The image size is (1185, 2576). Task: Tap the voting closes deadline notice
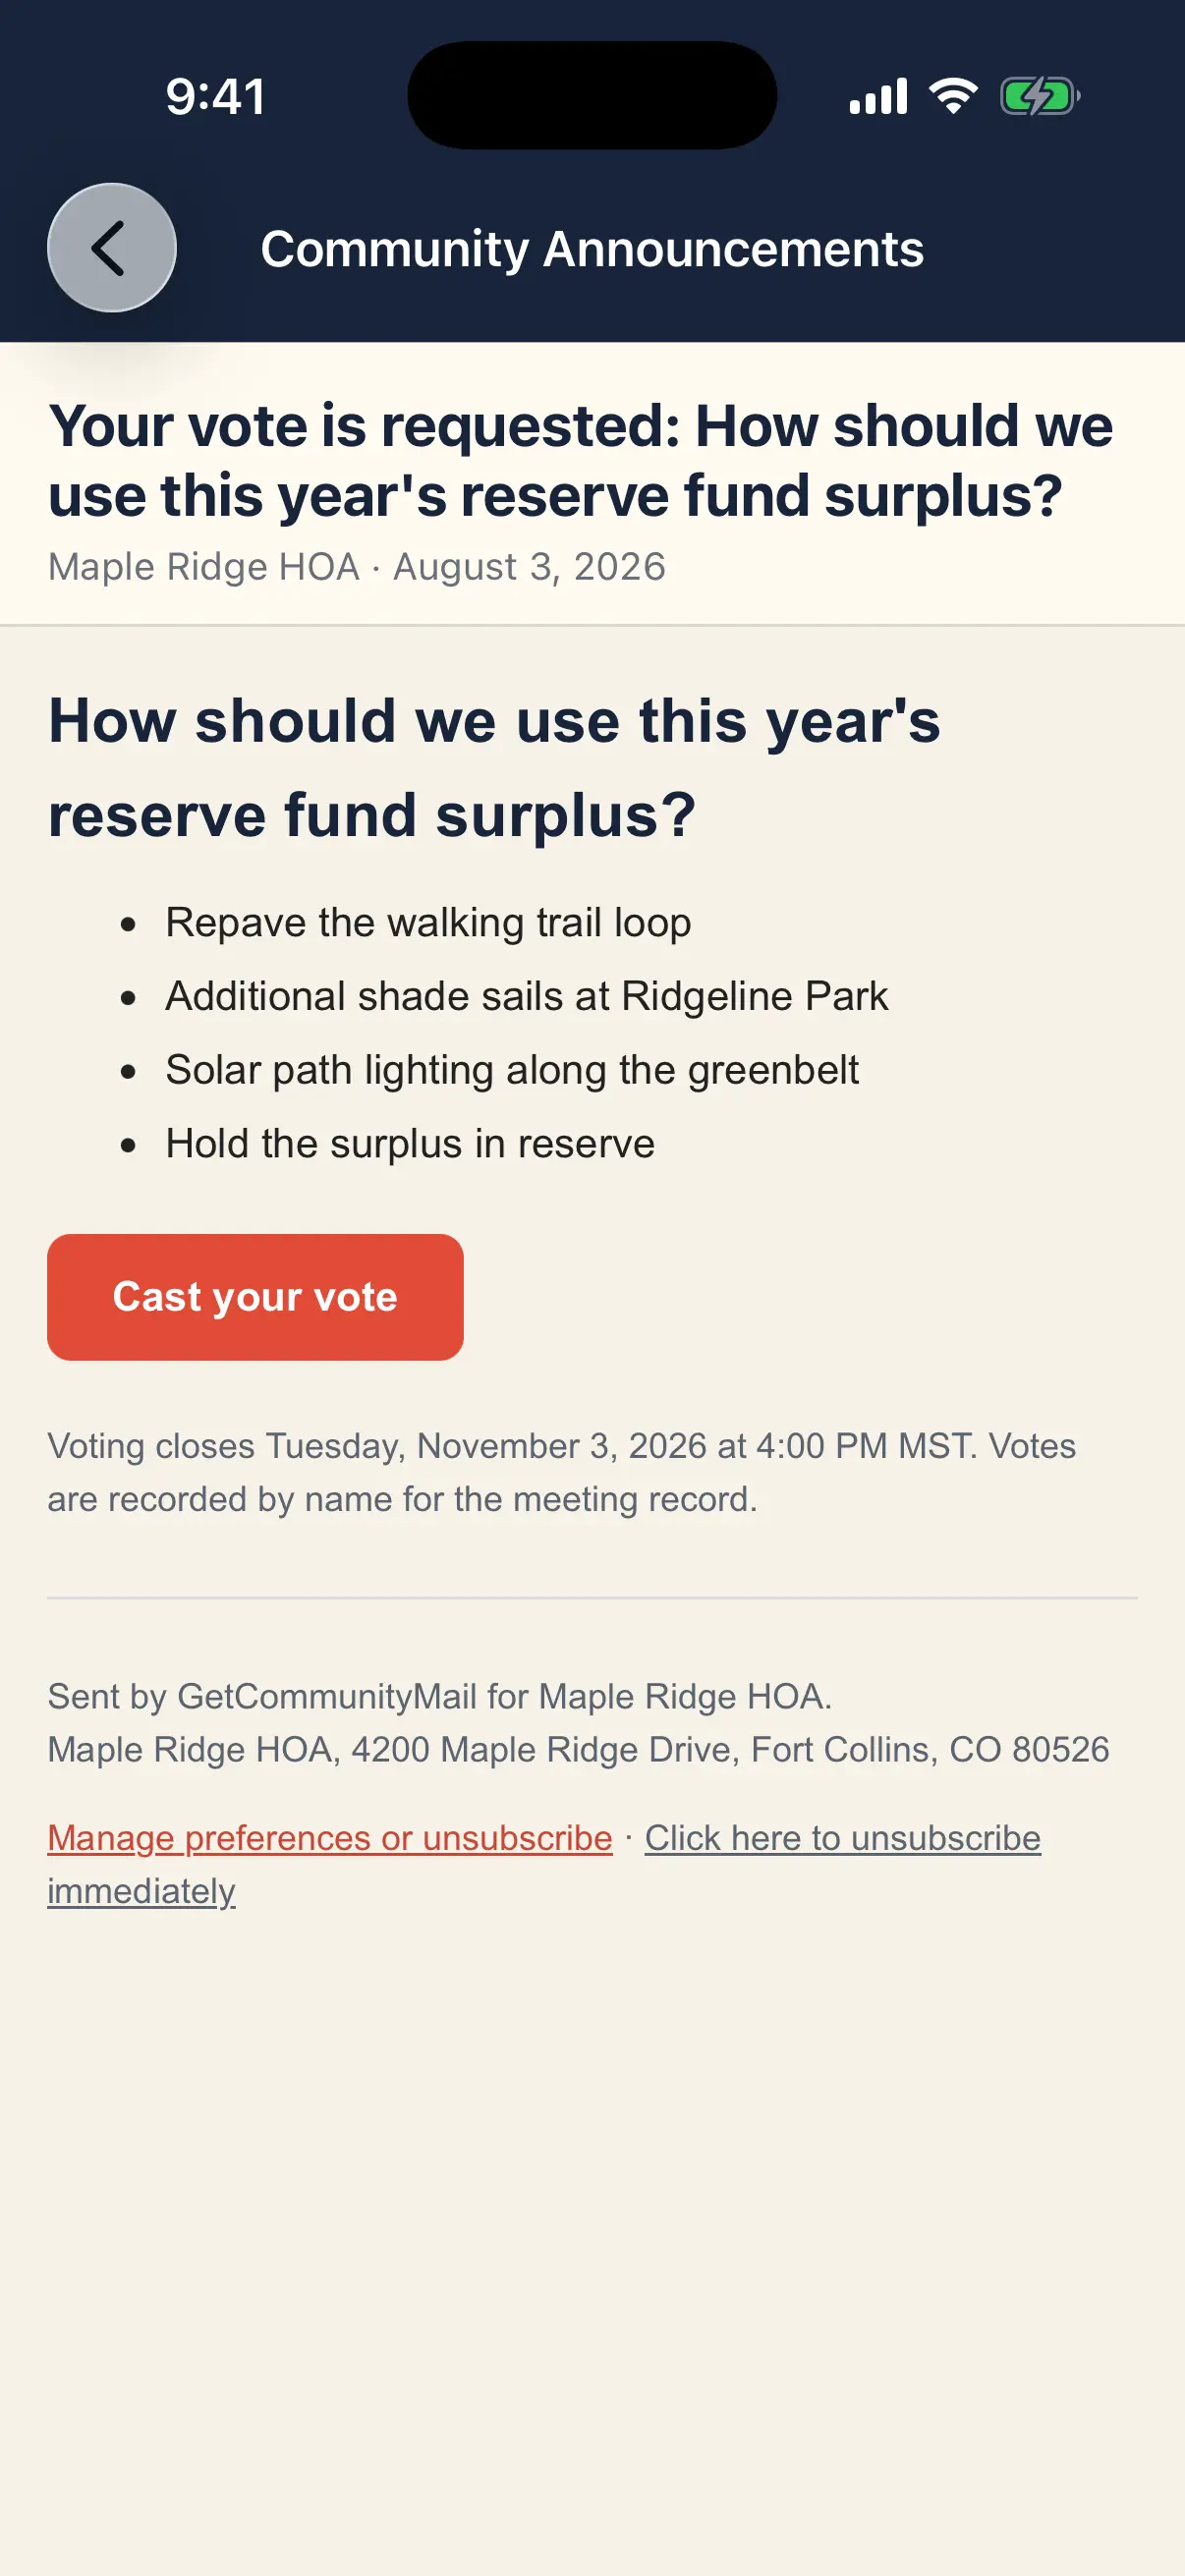[561, 1472]
